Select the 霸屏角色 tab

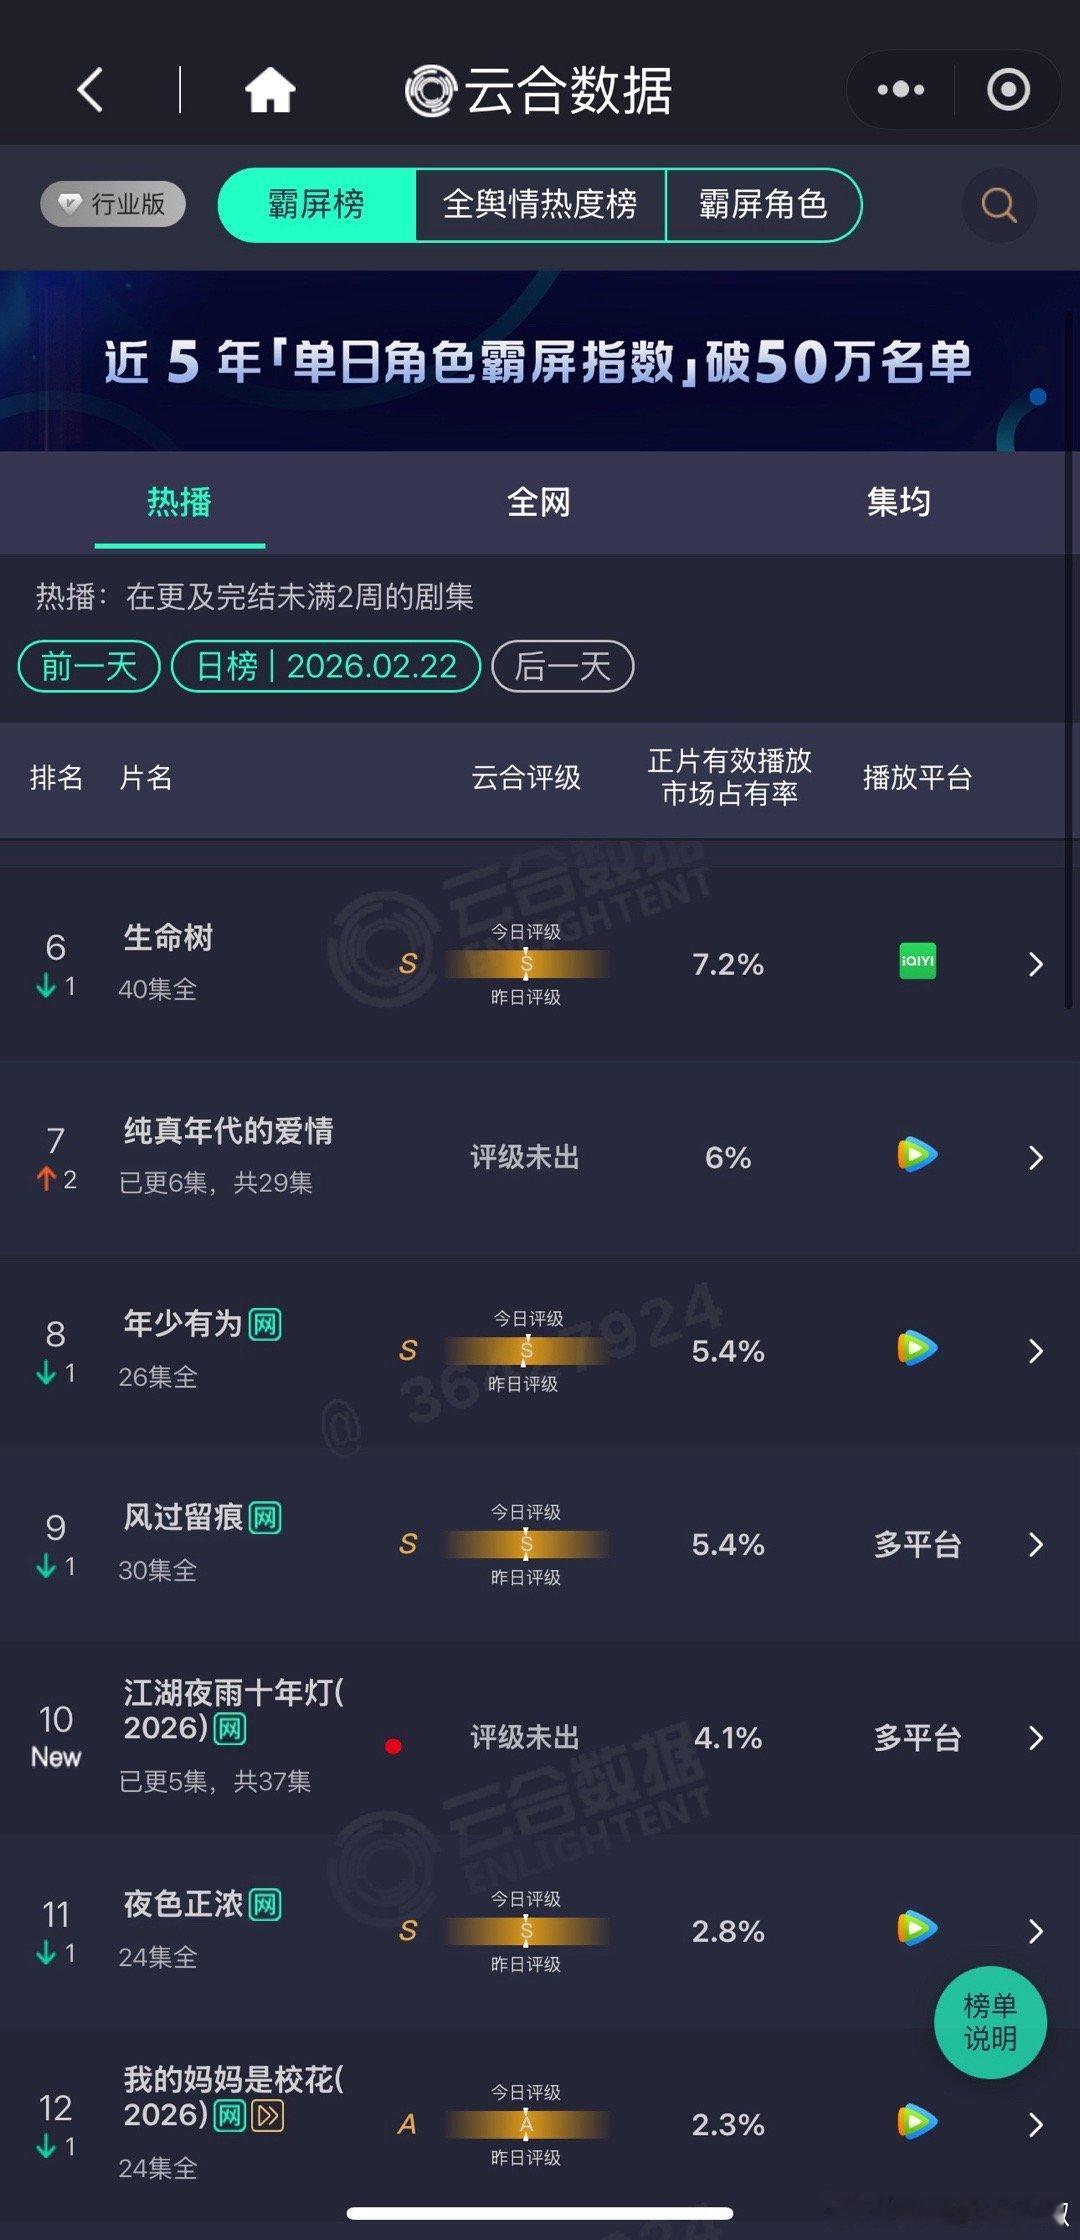click(x=763, y=205)
